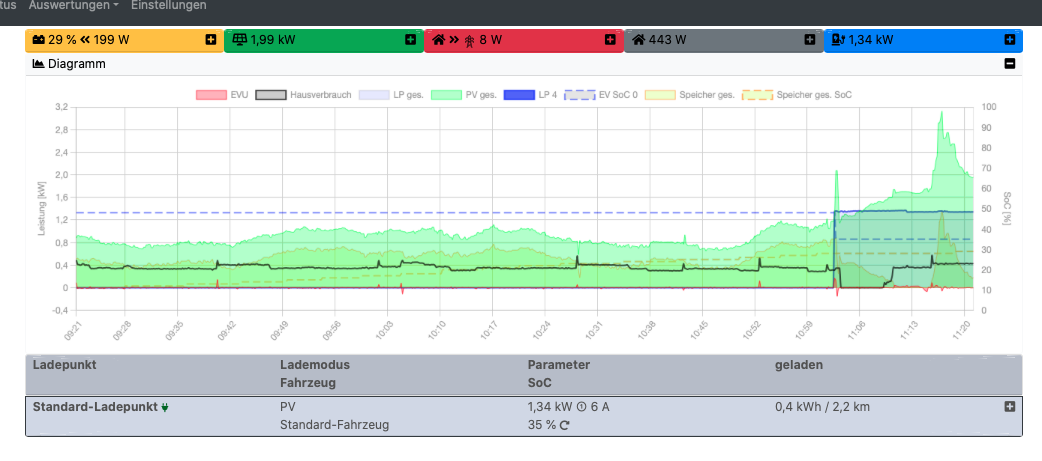The height and width of the screenshot is (461, 1042).
Task: Expand the house consumption card (443 W)
Action: tap(810, 40)
